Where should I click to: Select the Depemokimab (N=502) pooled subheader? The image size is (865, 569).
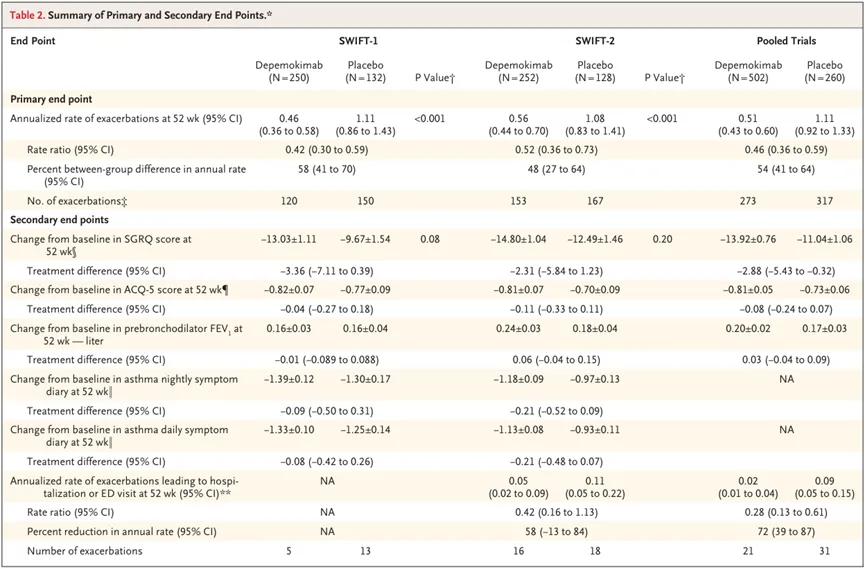[747, 71]
